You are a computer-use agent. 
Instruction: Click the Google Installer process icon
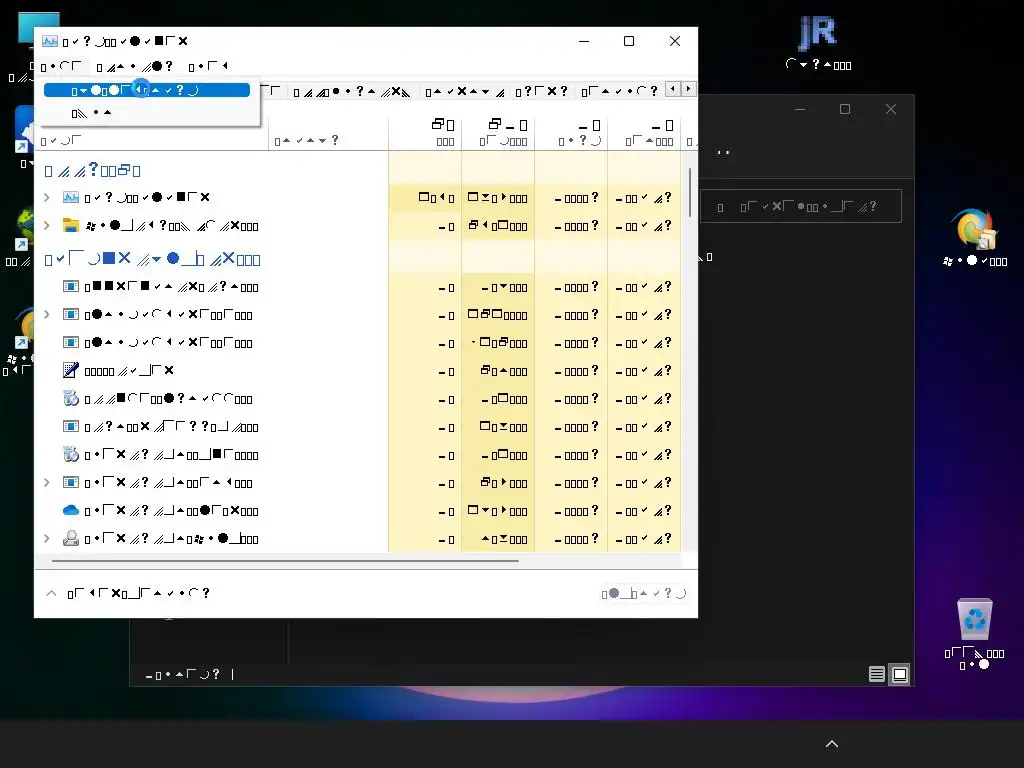tap(71, 398)
